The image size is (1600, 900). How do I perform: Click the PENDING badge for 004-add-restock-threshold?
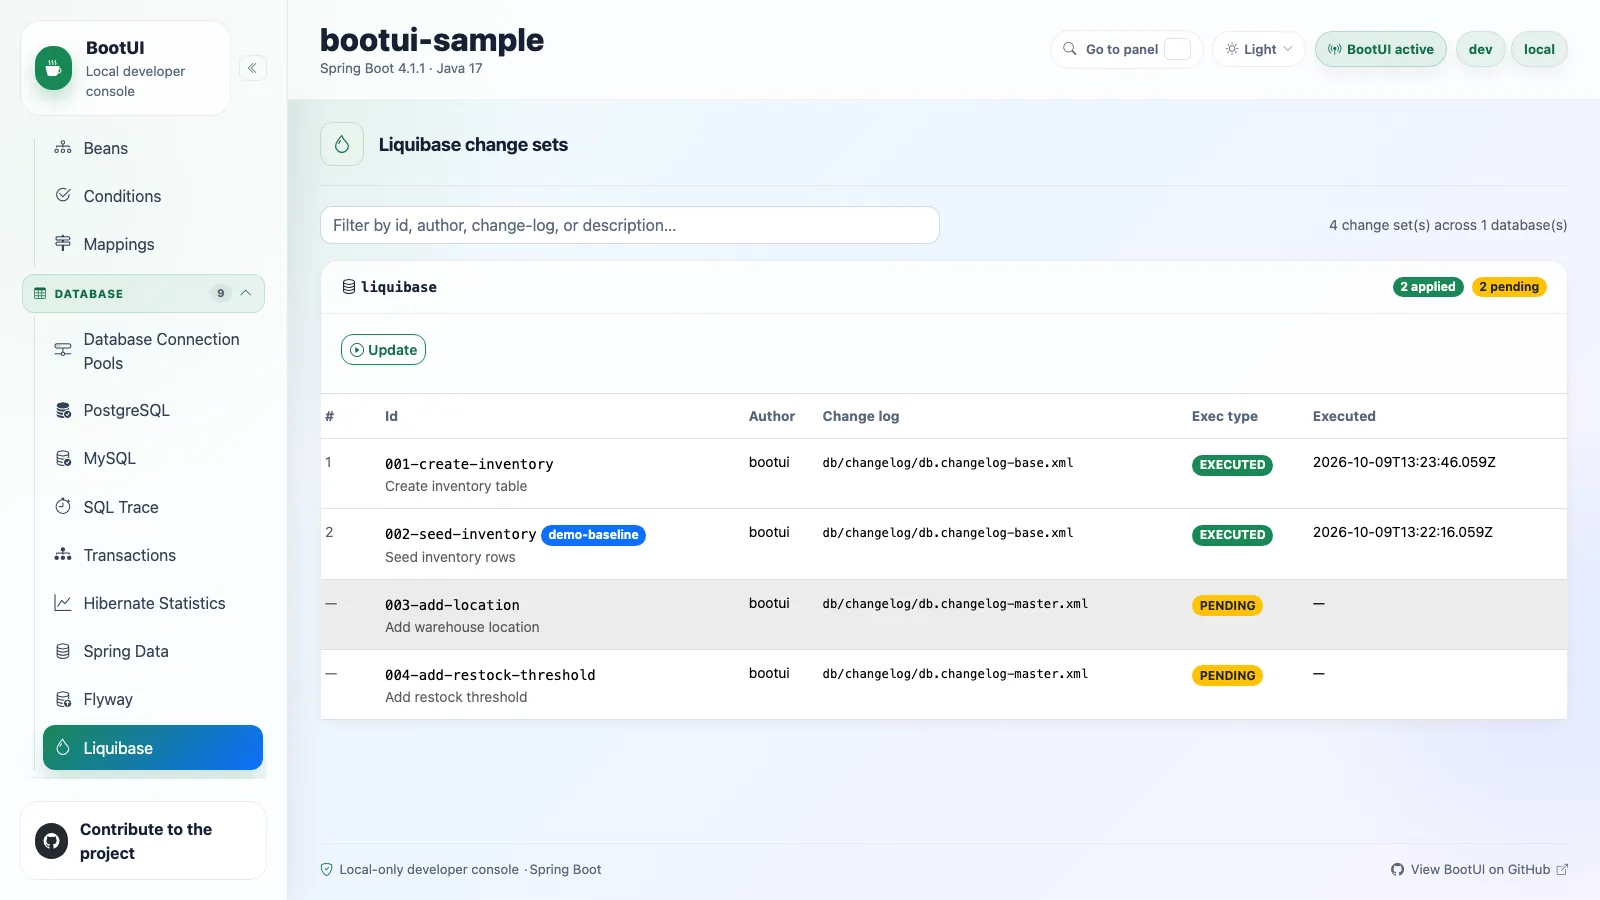point(1227,676)
